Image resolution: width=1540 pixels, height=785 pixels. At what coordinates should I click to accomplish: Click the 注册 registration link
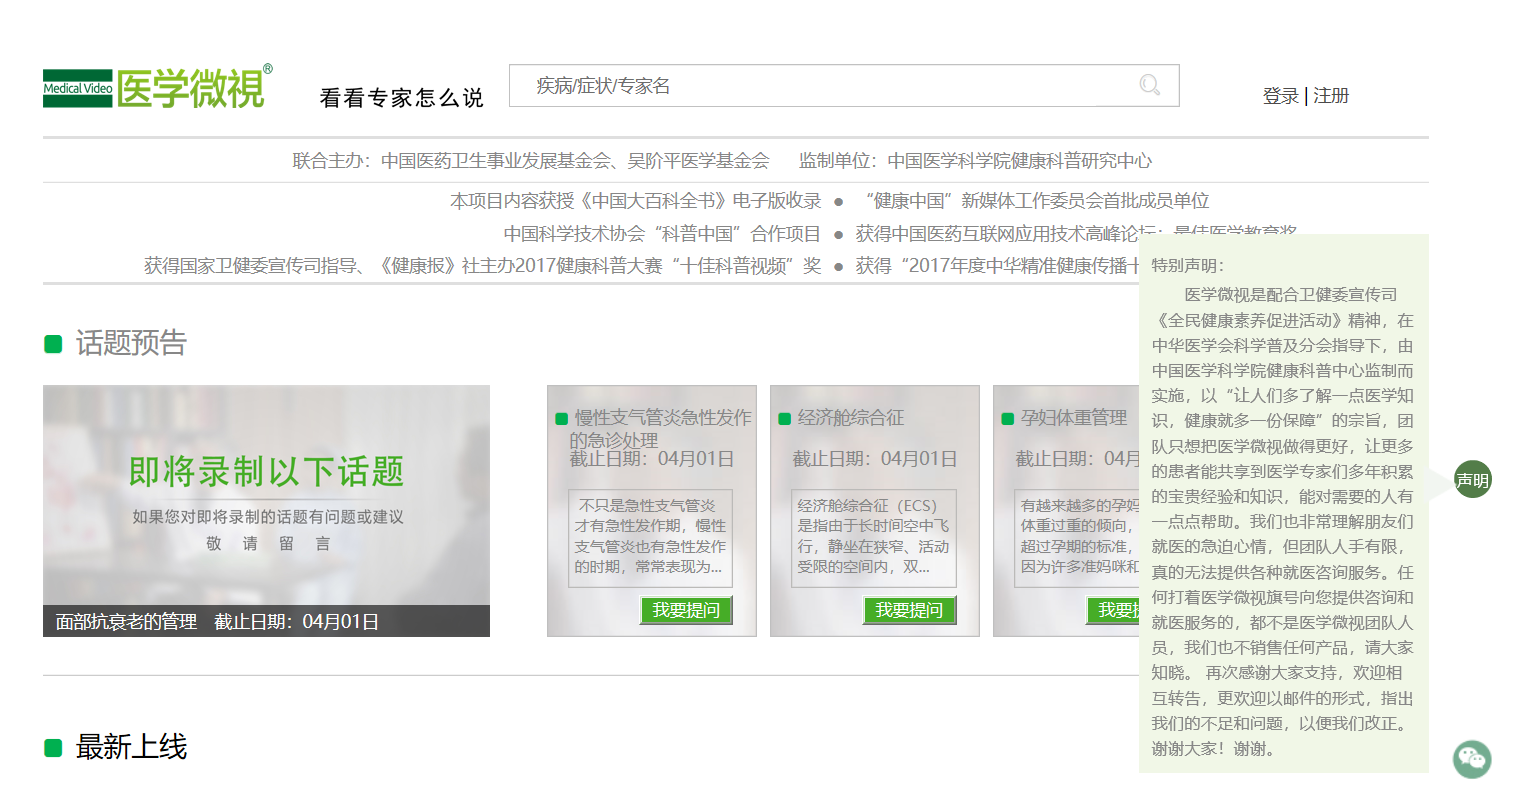[x=1331, y=95]
